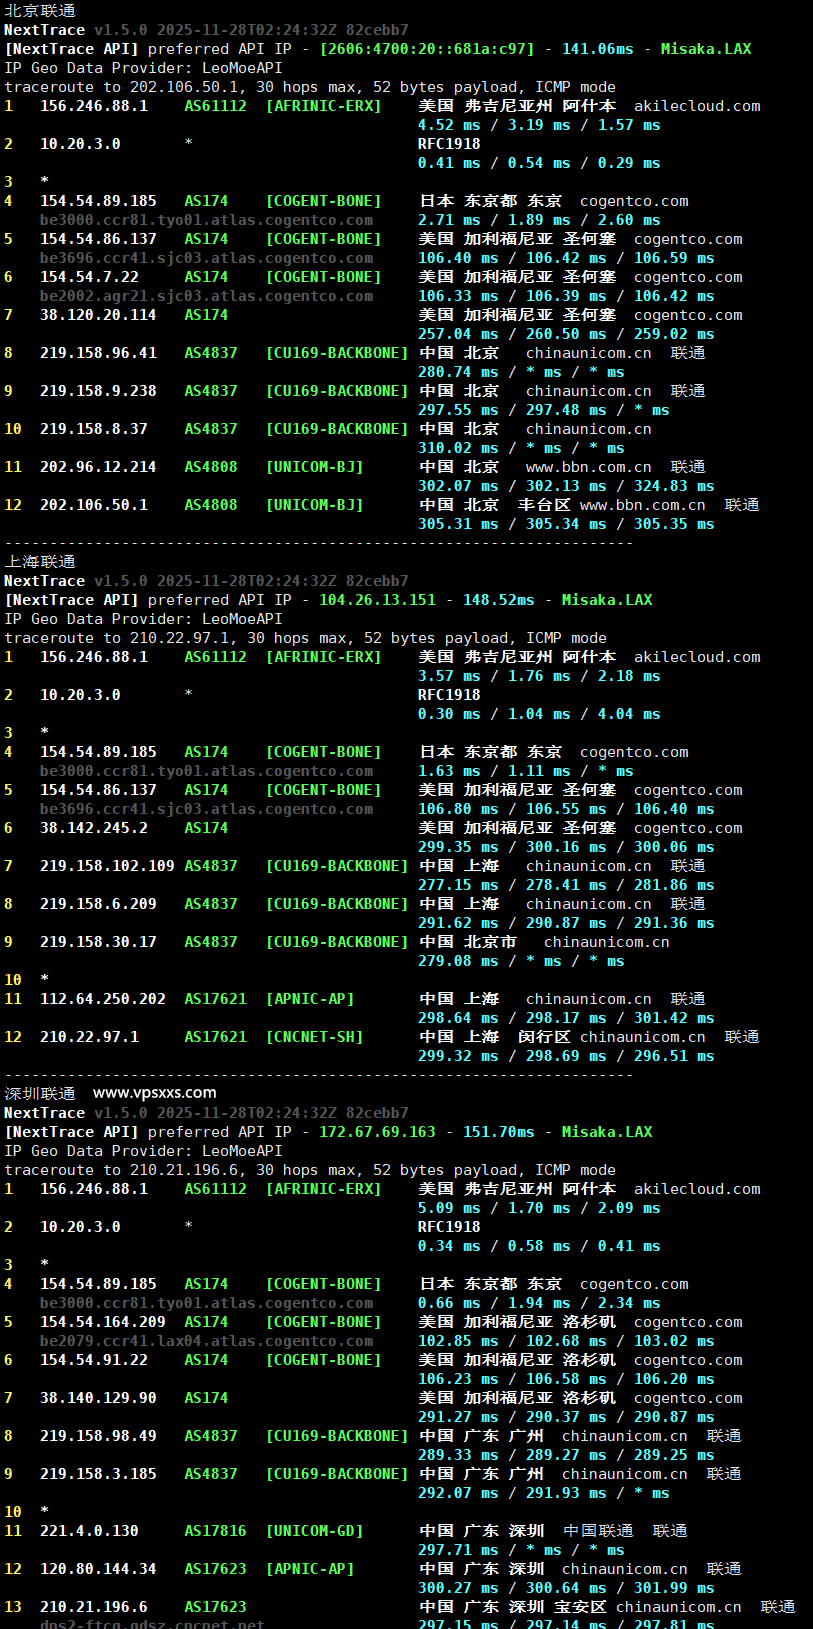Click '305.31 ms / 305.34 ms / 305.35 ms' timings
Viewport: 813px width, 1629px height.
tap(566, 524)
